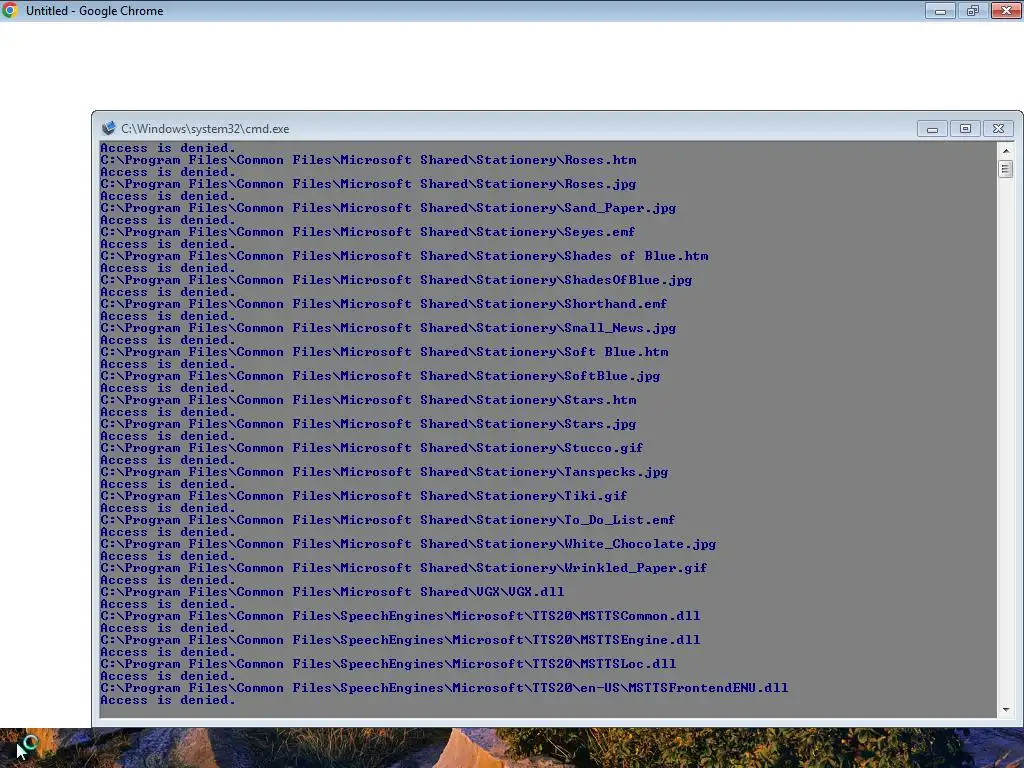Select the Sand_Paper.jpg path line

tap(388, 208)
